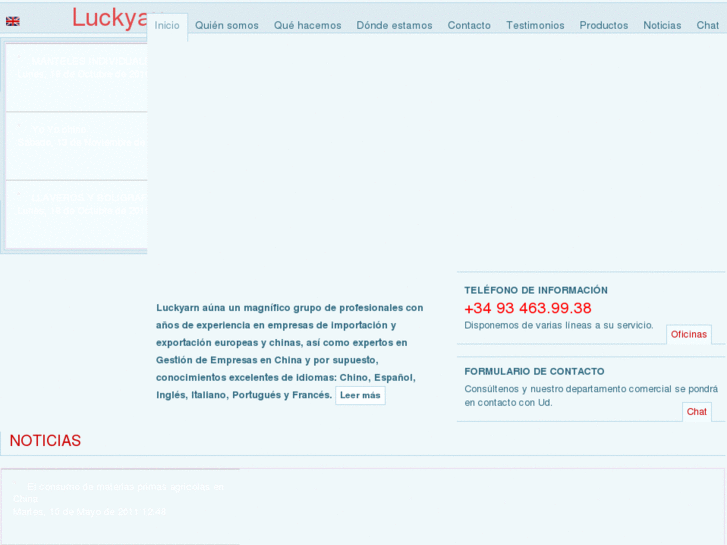This screenshot has height=545, width=727.
Task: Open Chat from the top navigation
Action: point(708,26)
